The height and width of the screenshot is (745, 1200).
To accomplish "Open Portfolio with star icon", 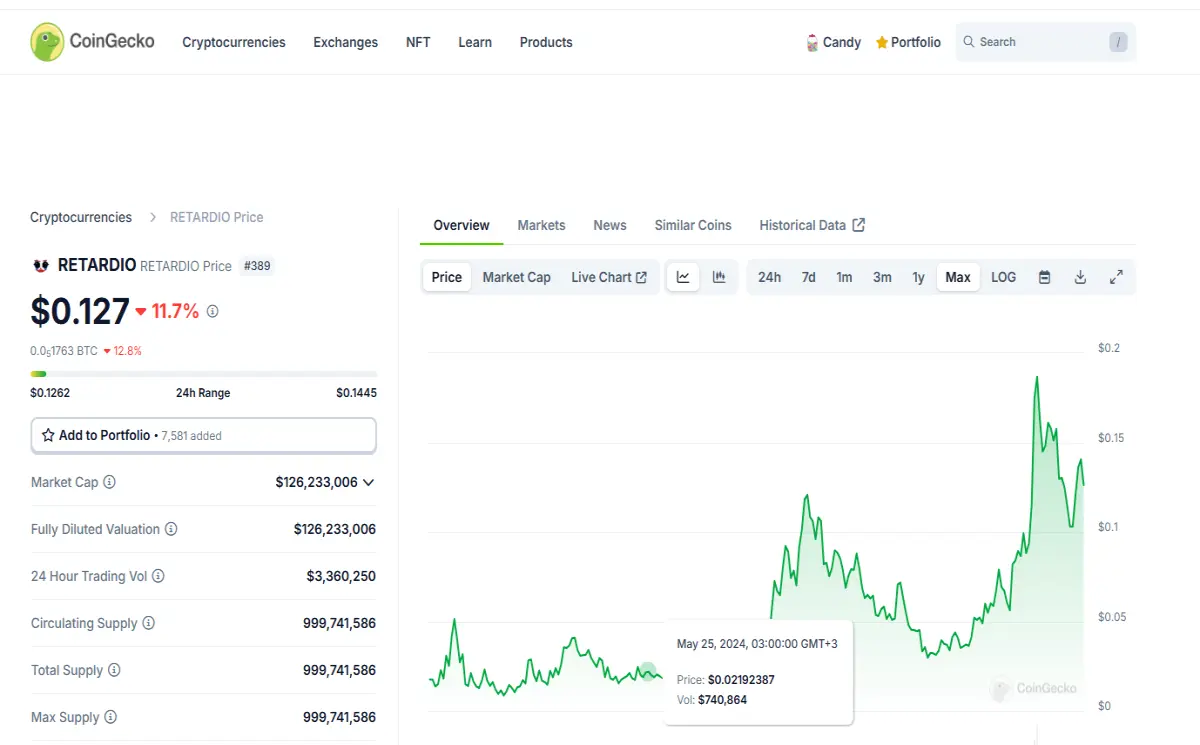I will (908, 42).
